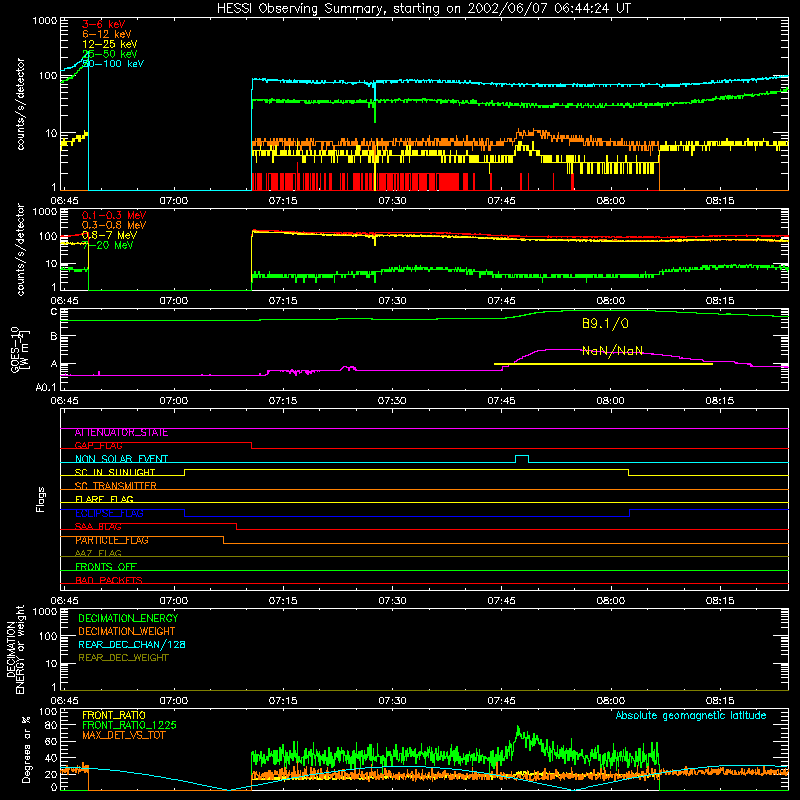This screenshot has height=800, width=800.
Task: Select the PARTICLE_FLAG label
Action: tap(112, 540)
